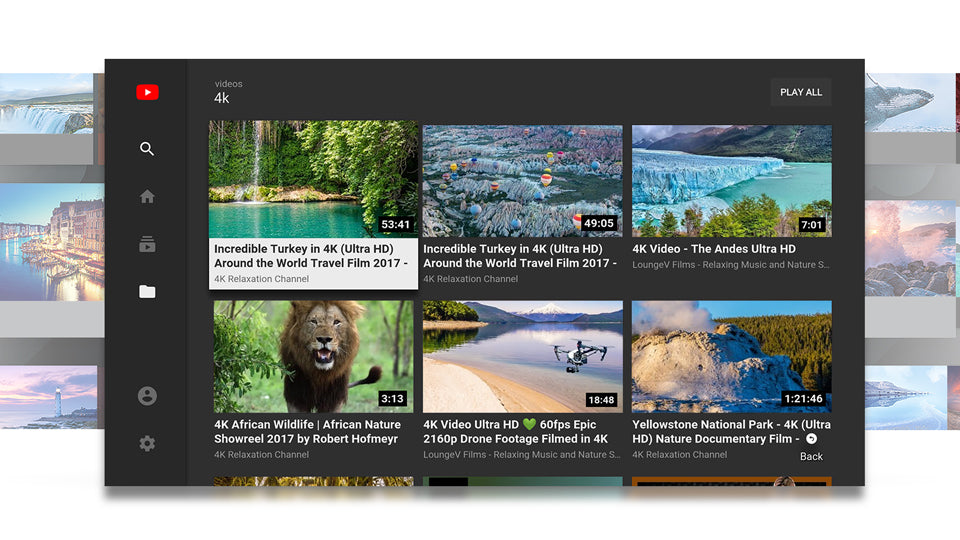Open the Yellowstone geyser thumbnail 1:21:46
Screen dimensions: 960x540
[x=732, y=356]
